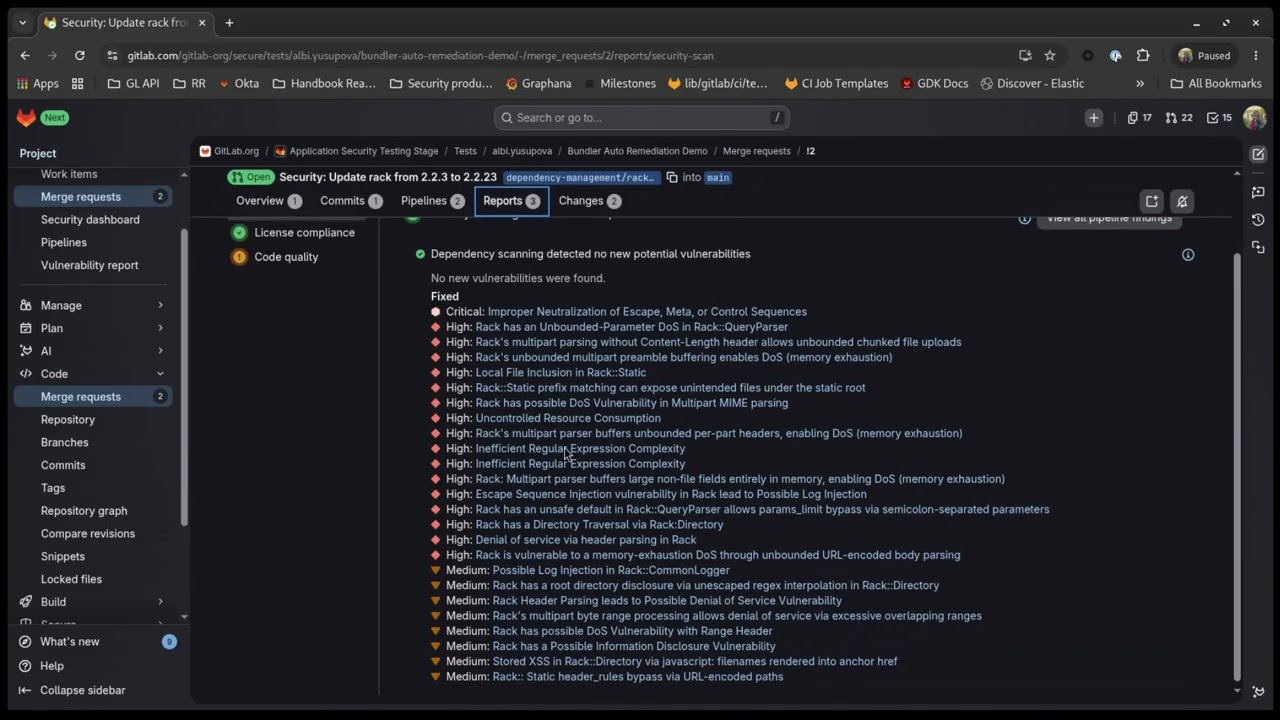Click the notifications bell-off icon

(x=1182, y=201)
